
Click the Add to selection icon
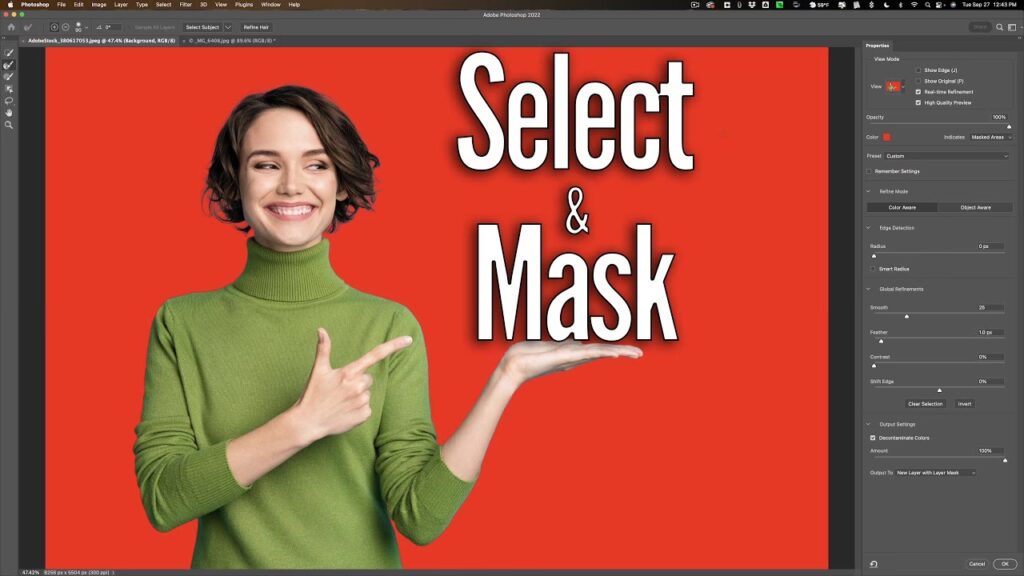coord(54,27)
